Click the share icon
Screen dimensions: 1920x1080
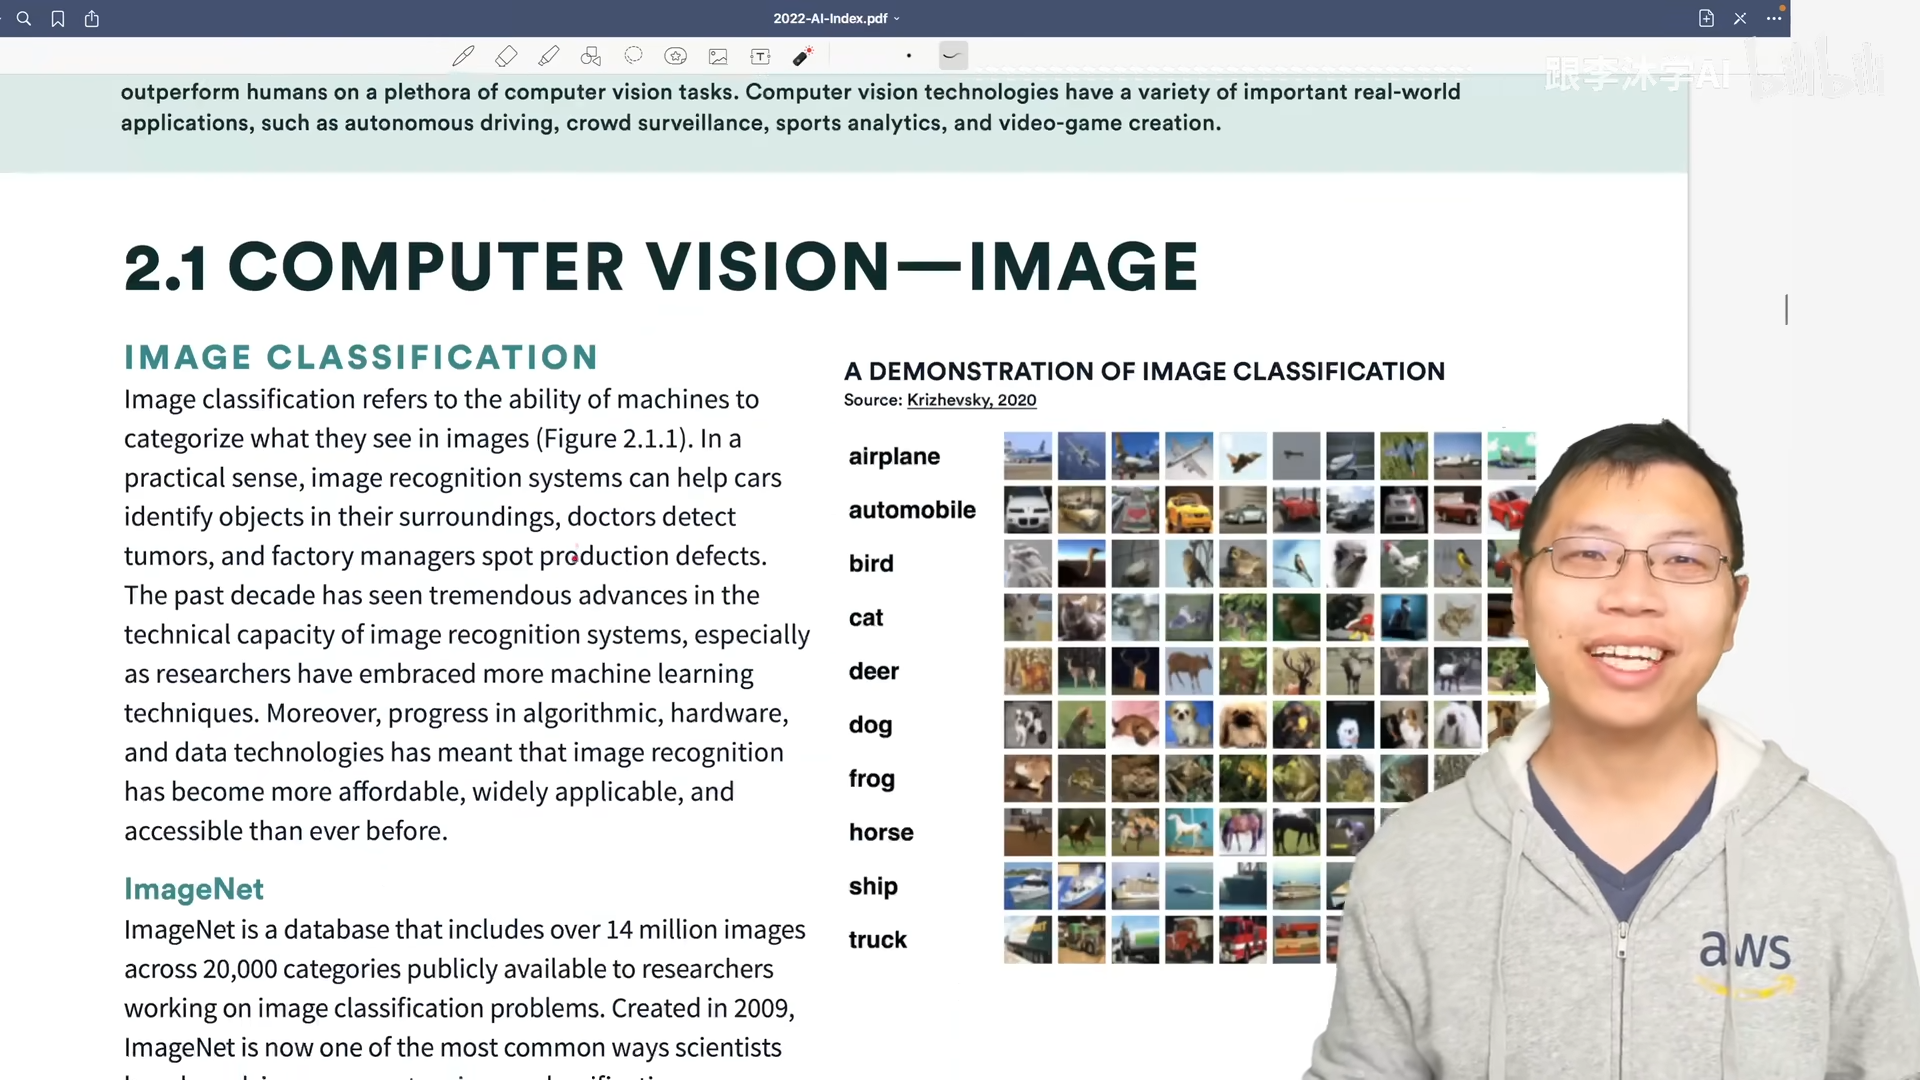92,19
